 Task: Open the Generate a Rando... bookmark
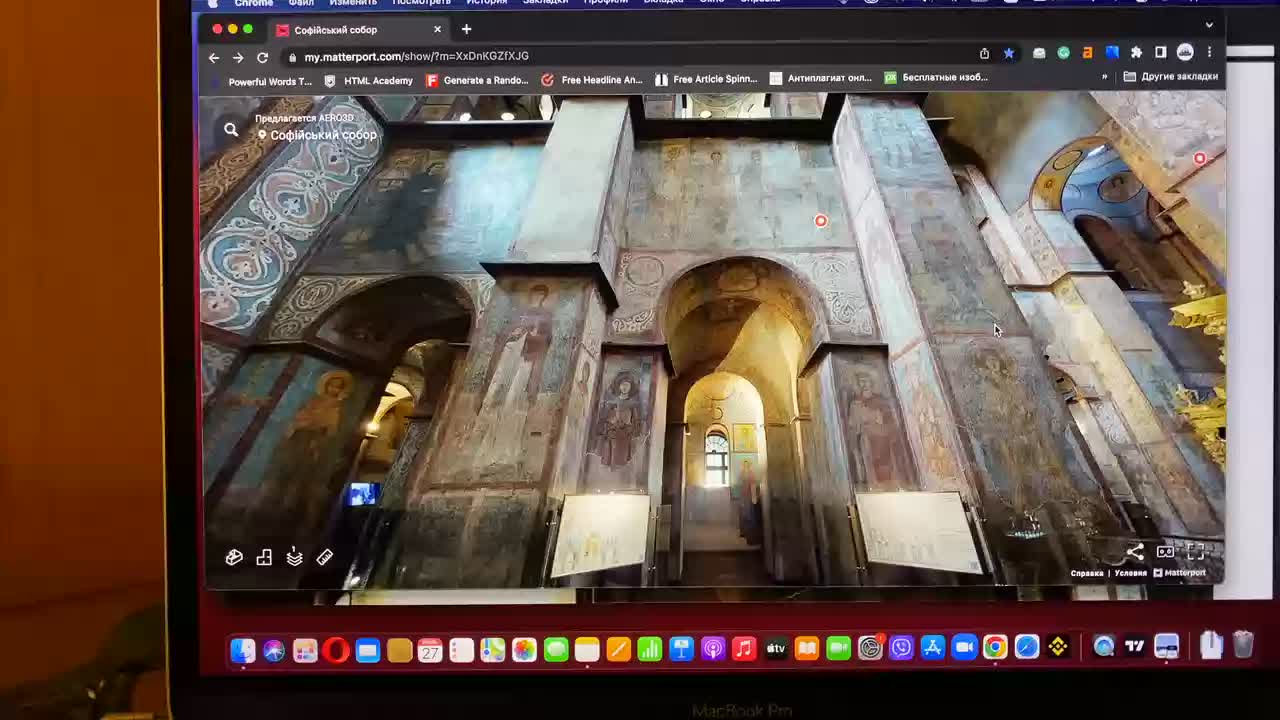[x=477, y=80]
